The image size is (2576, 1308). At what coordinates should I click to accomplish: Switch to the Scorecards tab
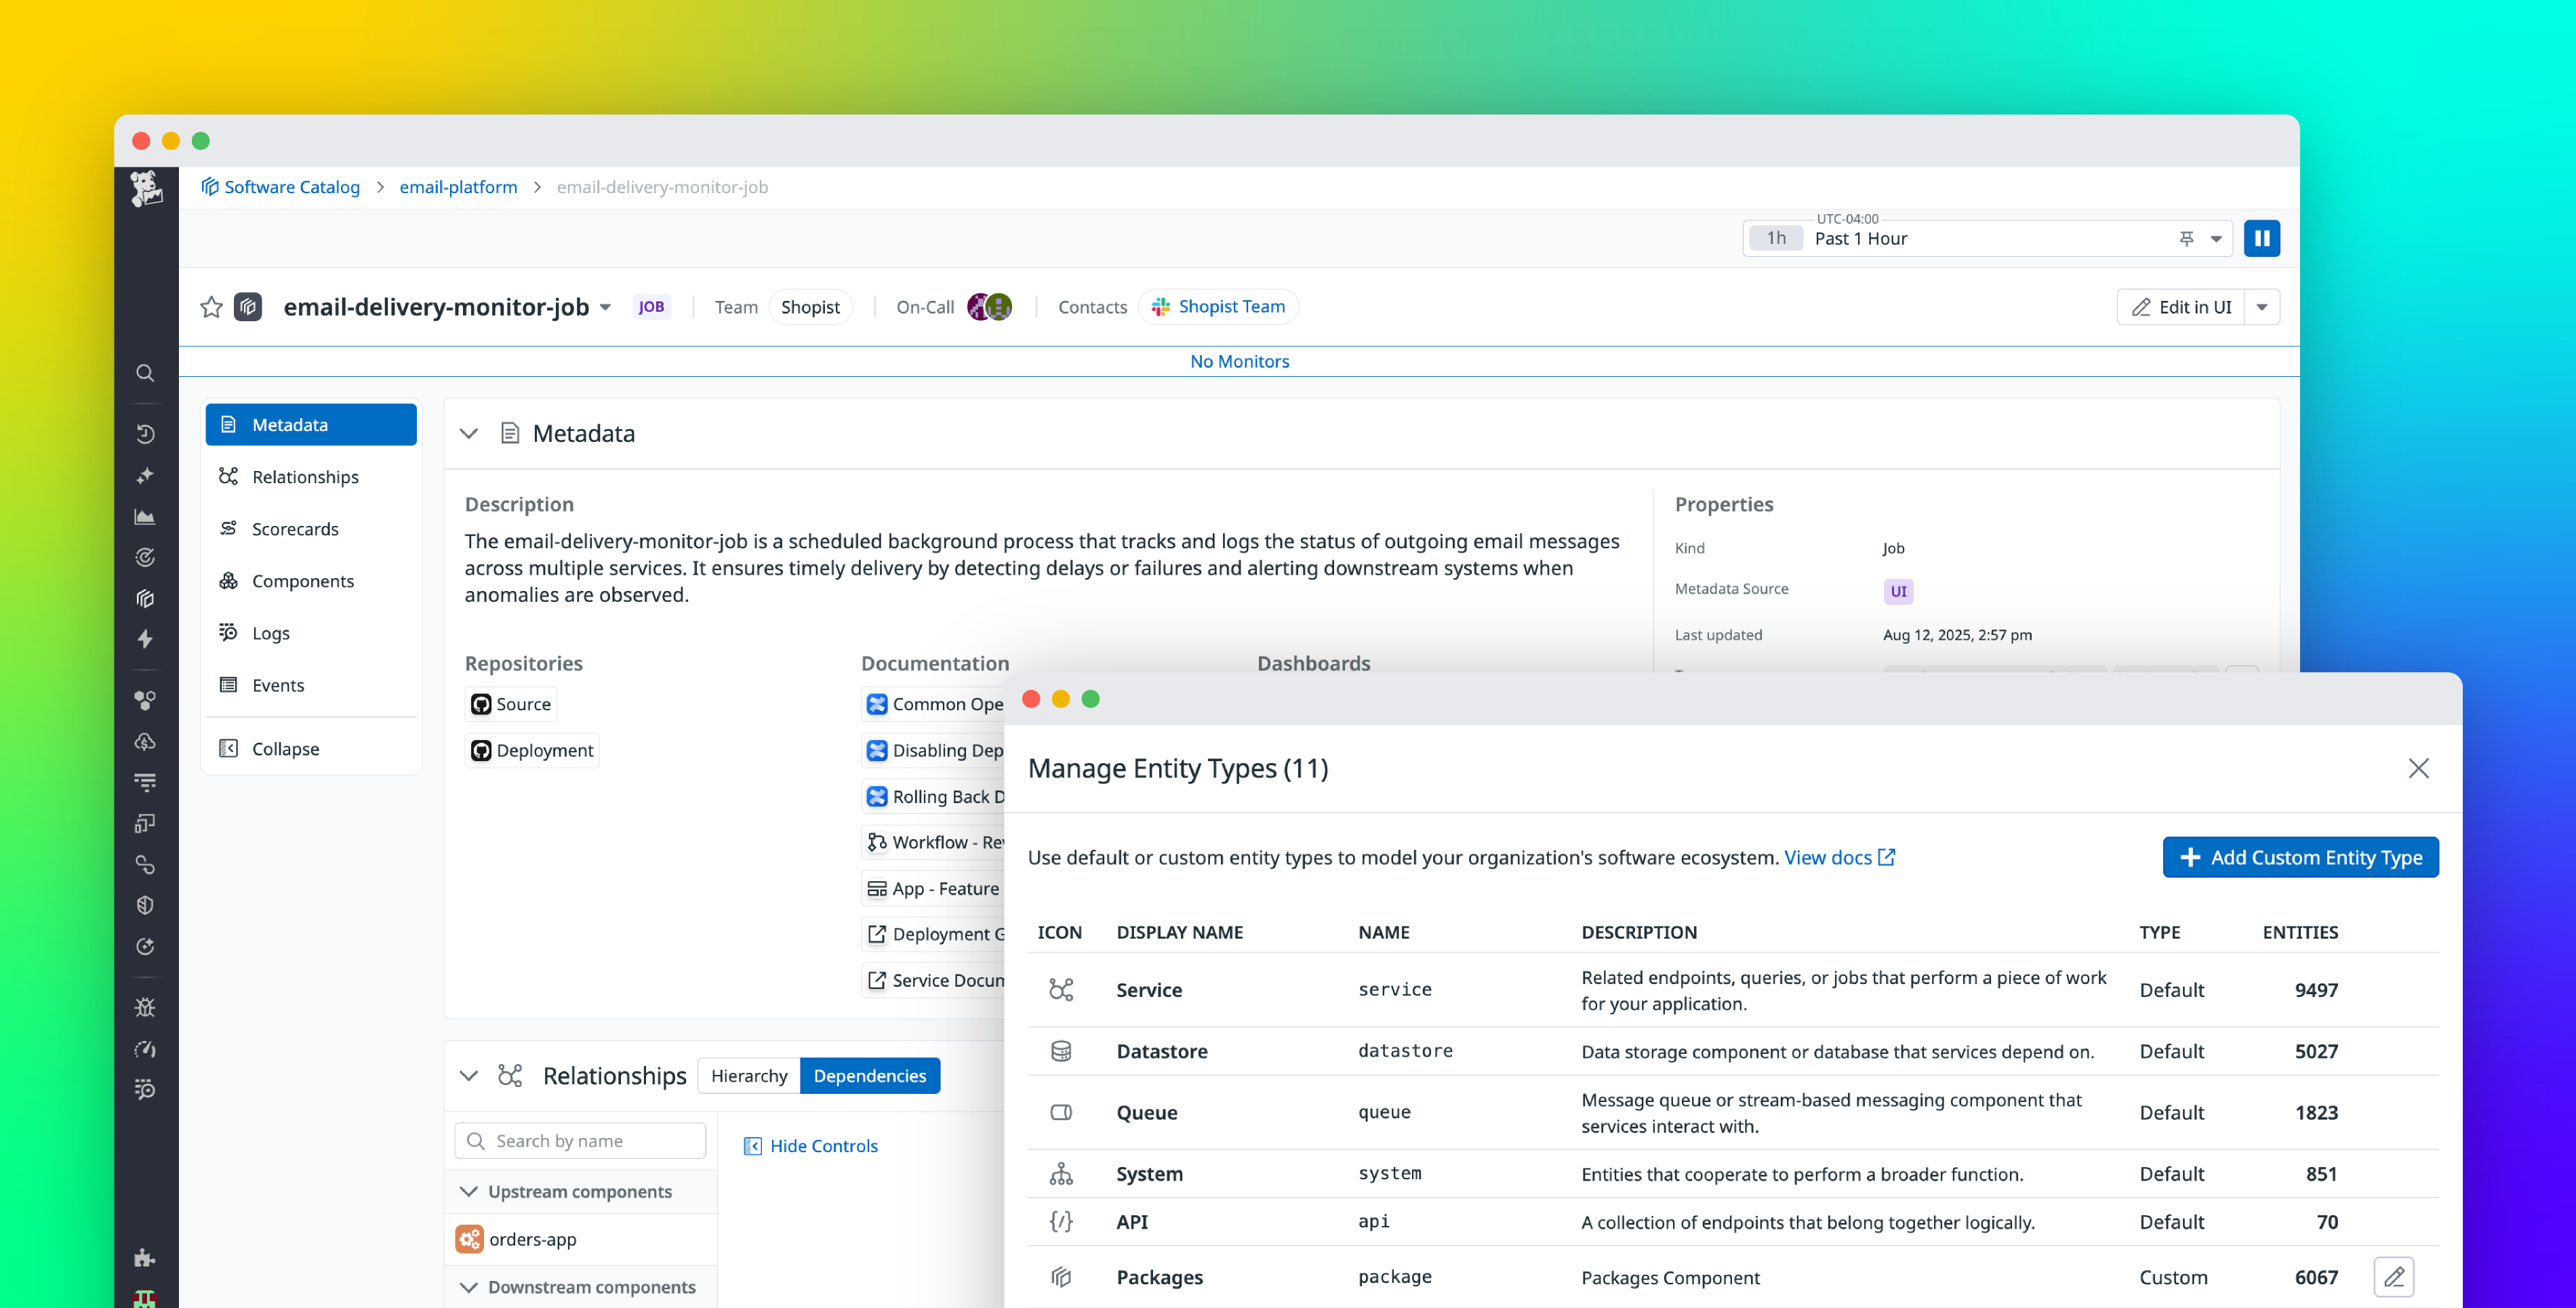pyautogui.click(x=295, y=528)
